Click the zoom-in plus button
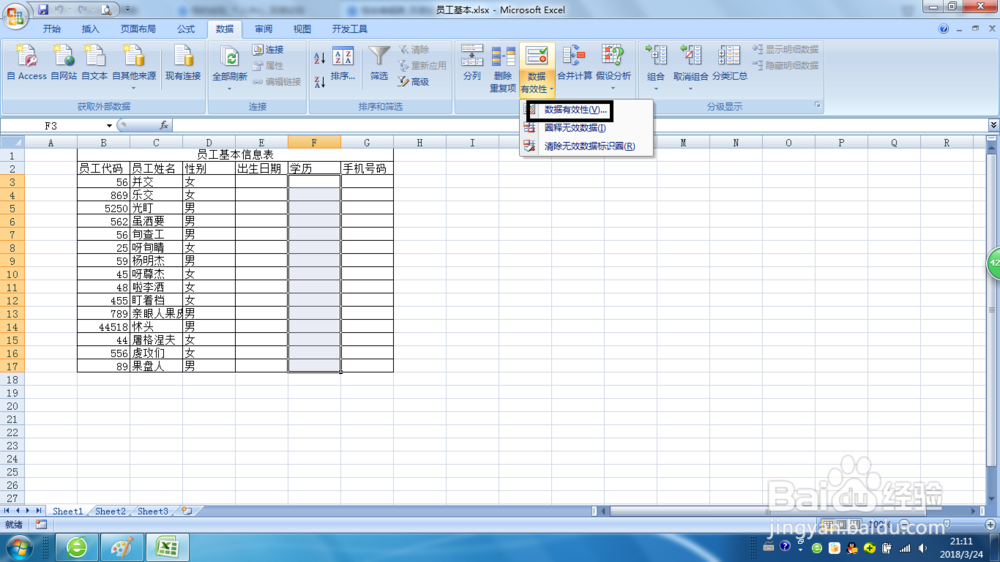Image resolution: width=1000 pixels, height=562 pixels. 990,524
